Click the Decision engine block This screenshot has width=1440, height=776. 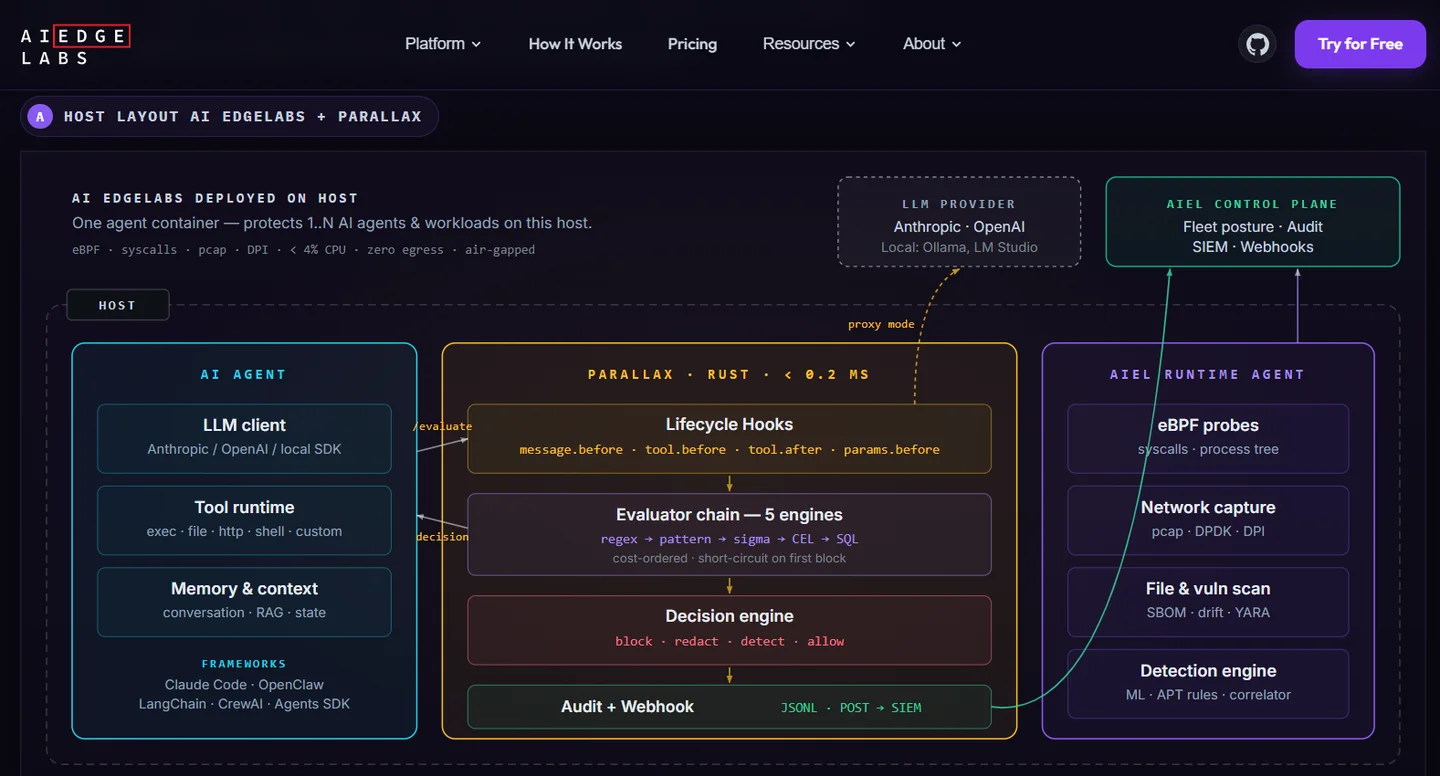click(x=729, y=630)
